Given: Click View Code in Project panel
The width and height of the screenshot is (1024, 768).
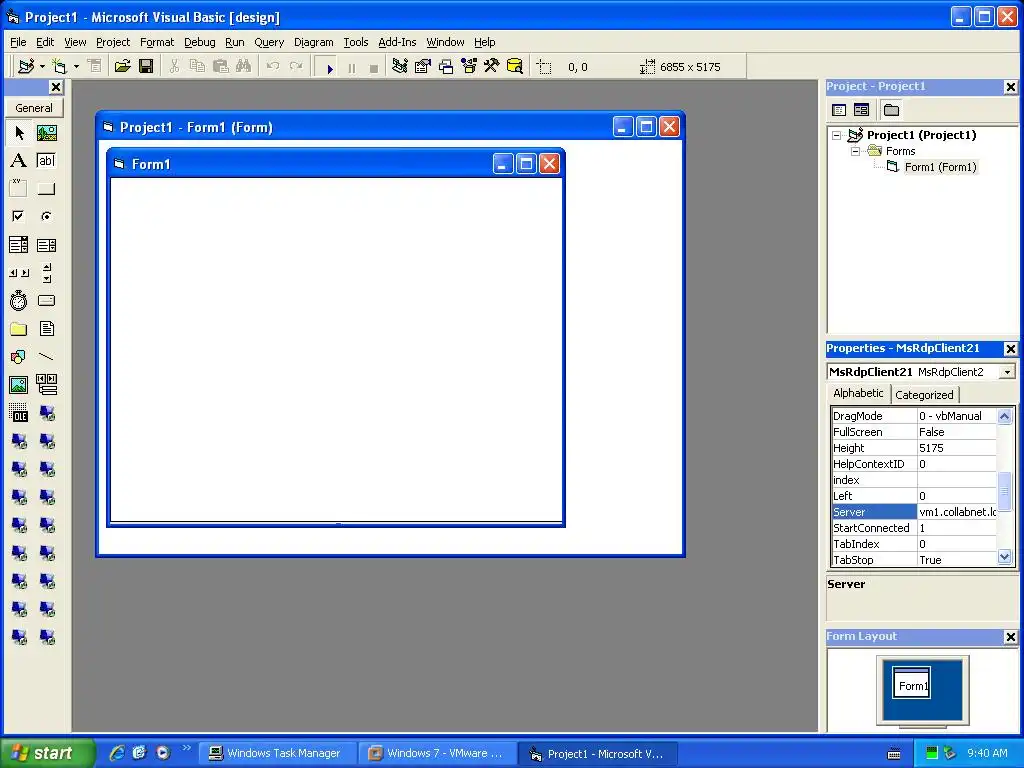Looking at the screenshot, I should (839, 110).
